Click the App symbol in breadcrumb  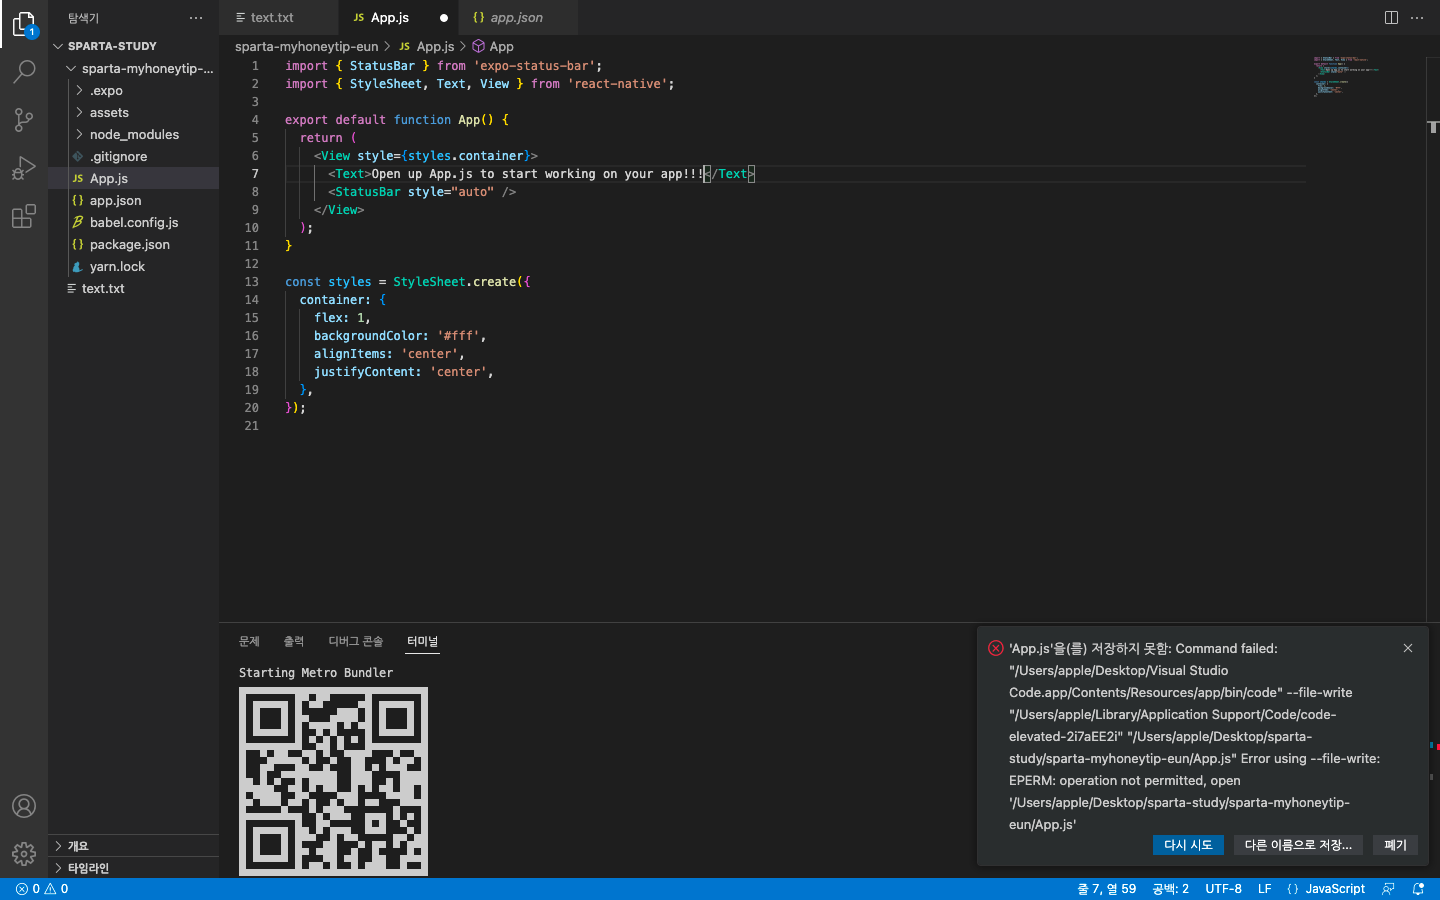coord(493,46)
